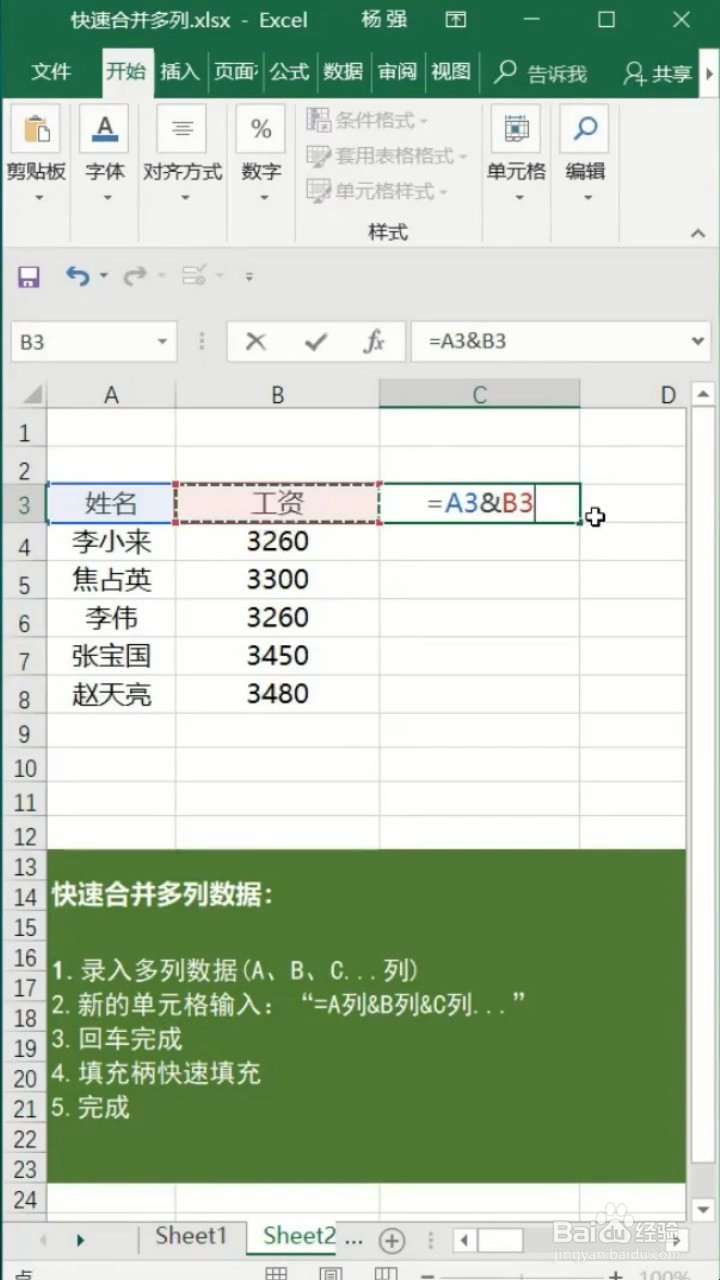Open the File (文件) tab
Image resolution: width=720 pixels, height=1280 pixels.
coord(51,72)
